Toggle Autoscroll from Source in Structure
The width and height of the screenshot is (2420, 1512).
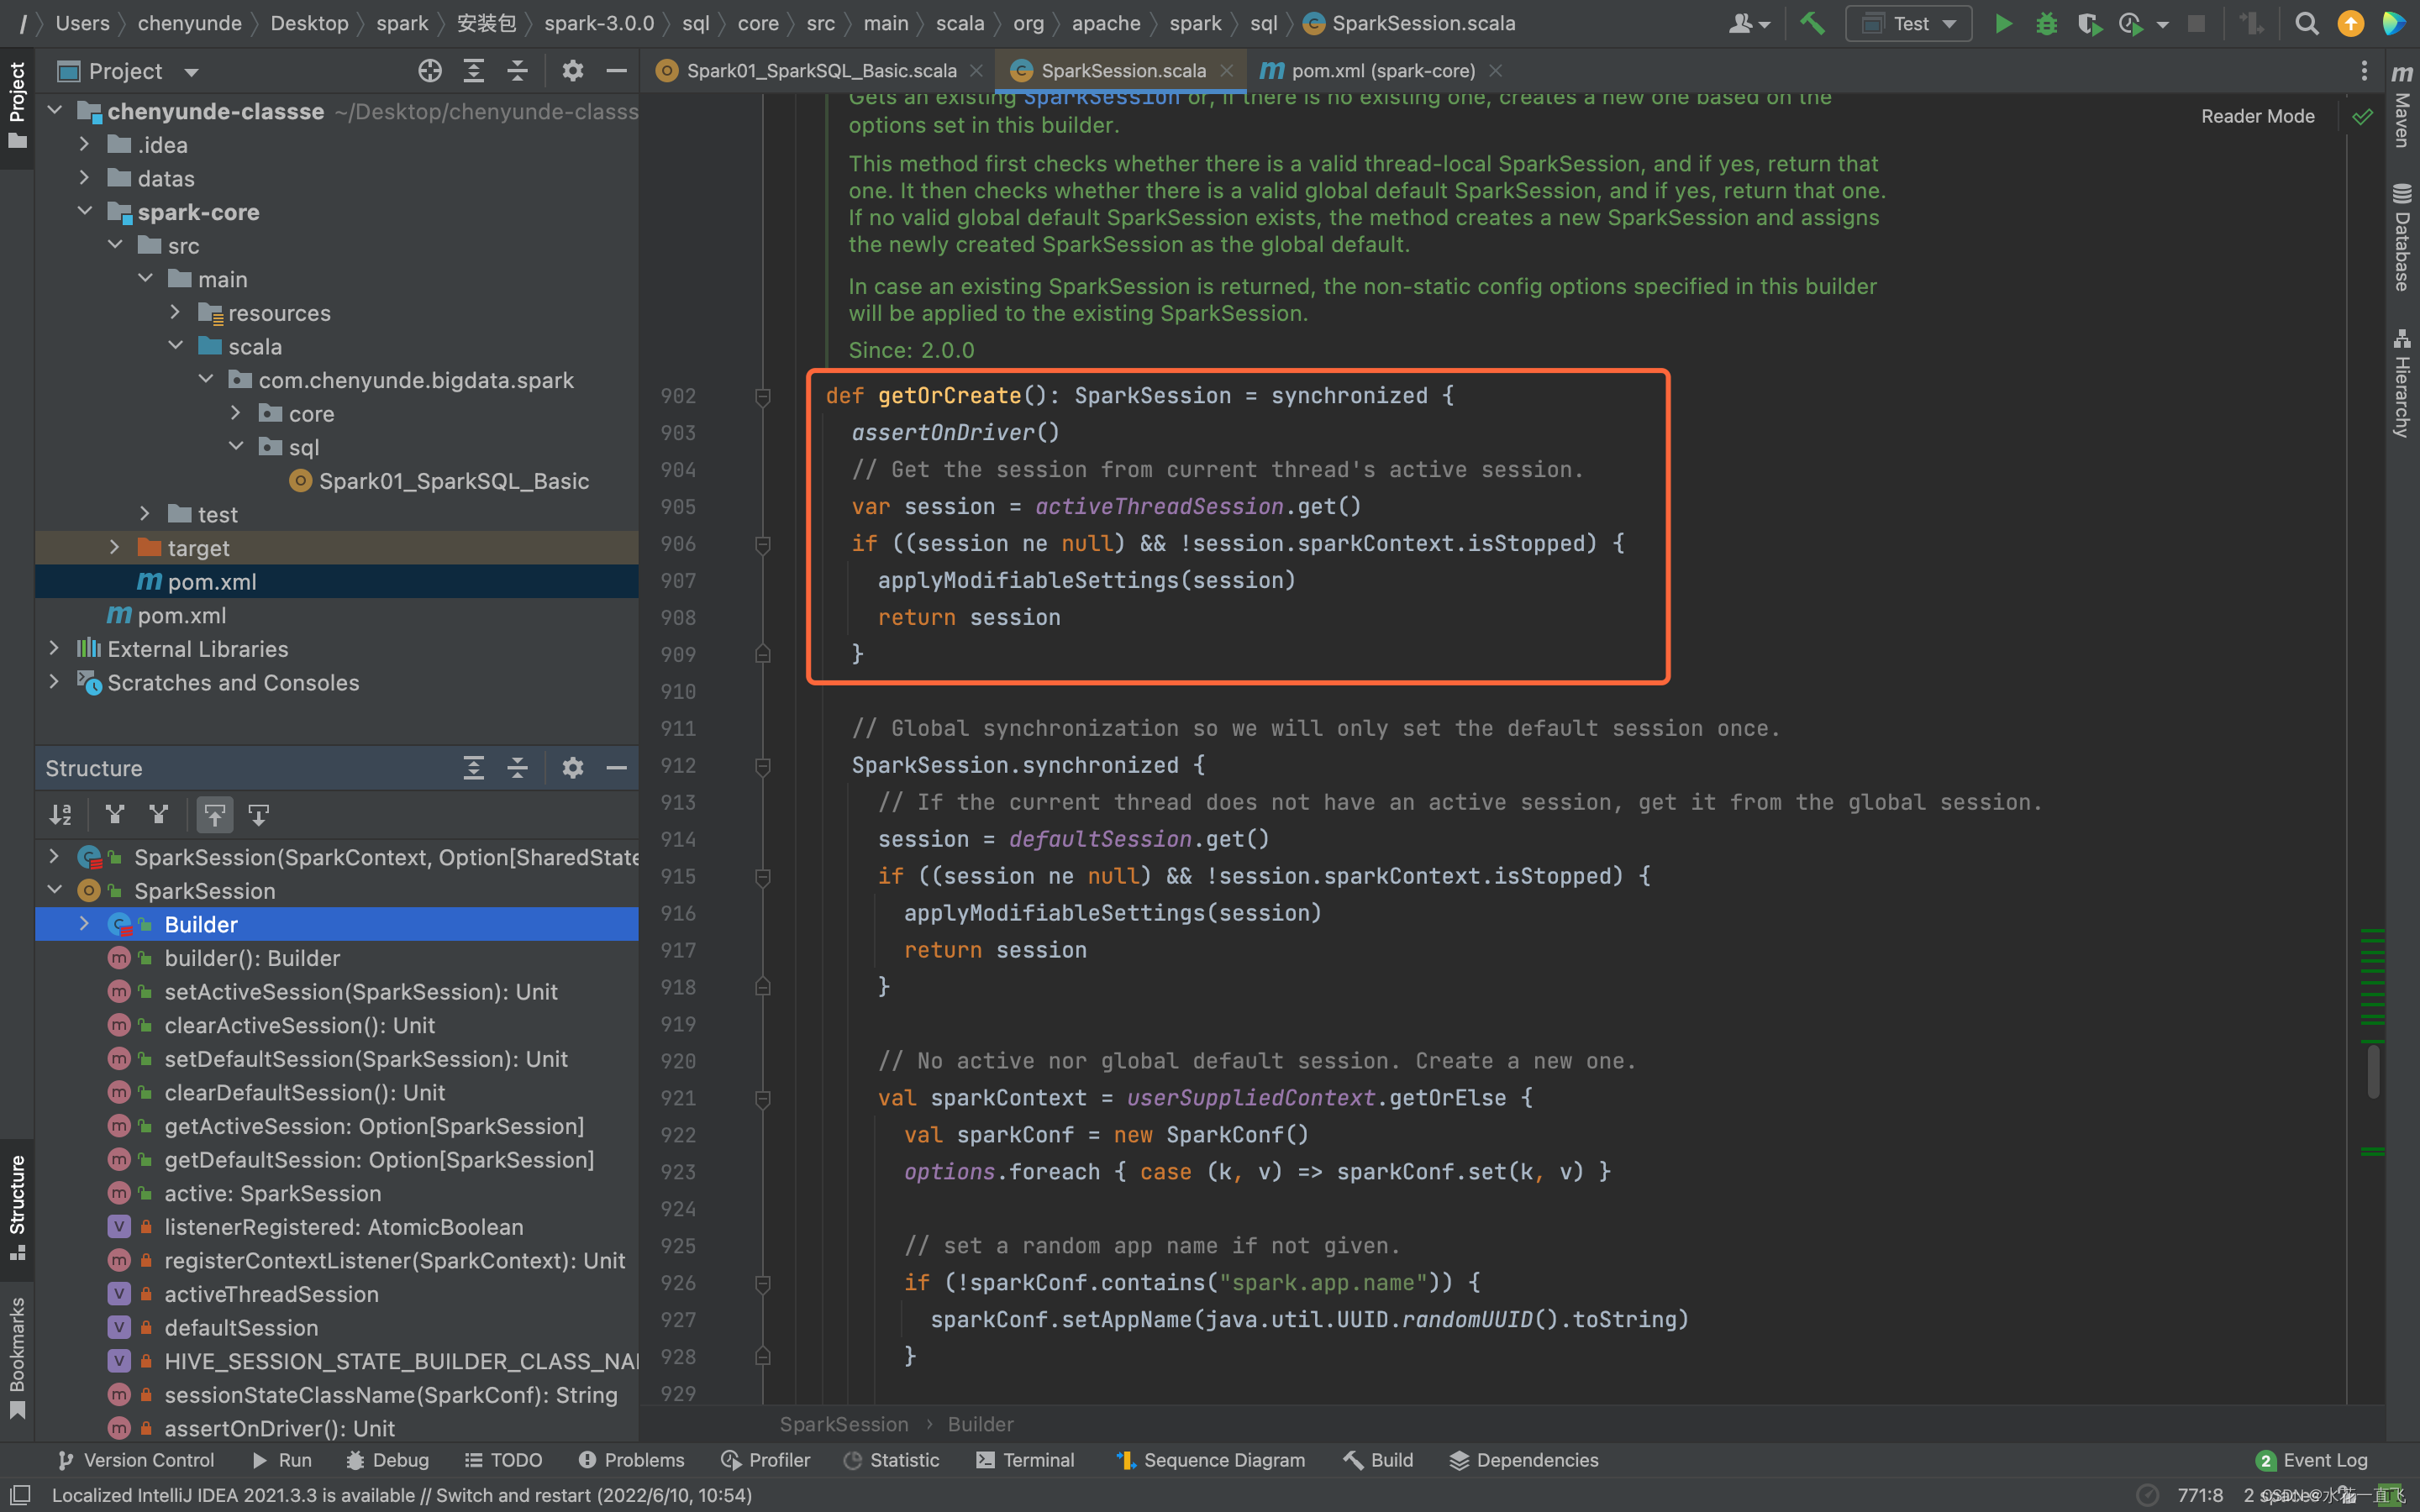tap(259, 815)
